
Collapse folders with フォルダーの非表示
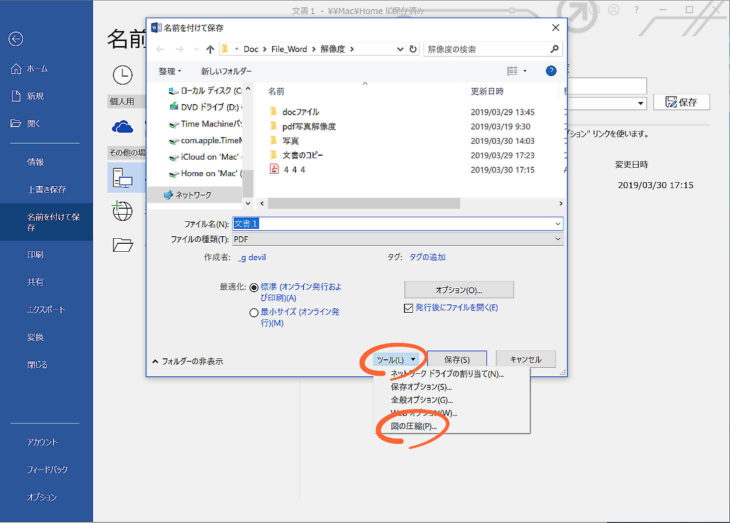[187, 361]
